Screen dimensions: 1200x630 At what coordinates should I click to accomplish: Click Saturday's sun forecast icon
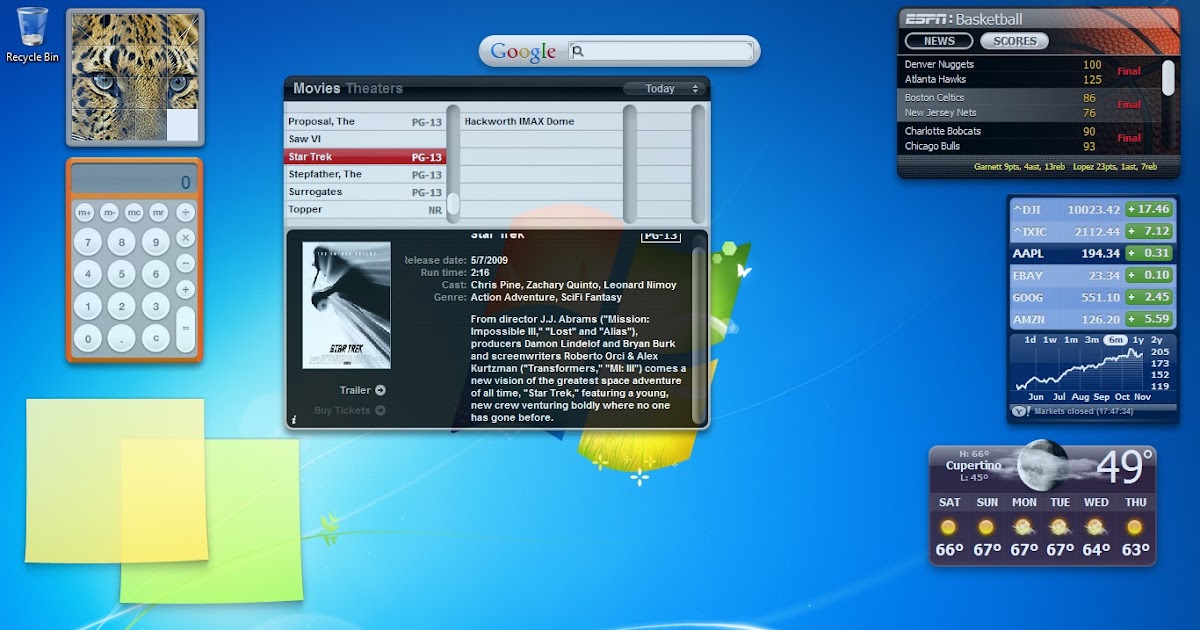(949, 526)
